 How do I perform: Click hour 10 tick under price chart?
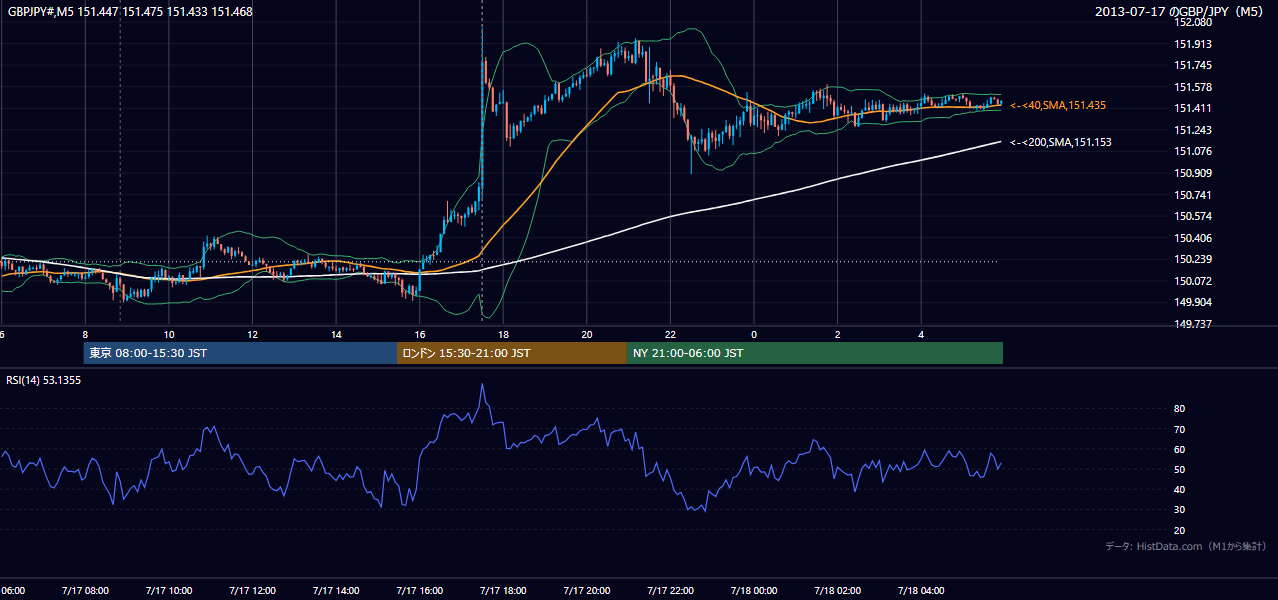point(169,334)
